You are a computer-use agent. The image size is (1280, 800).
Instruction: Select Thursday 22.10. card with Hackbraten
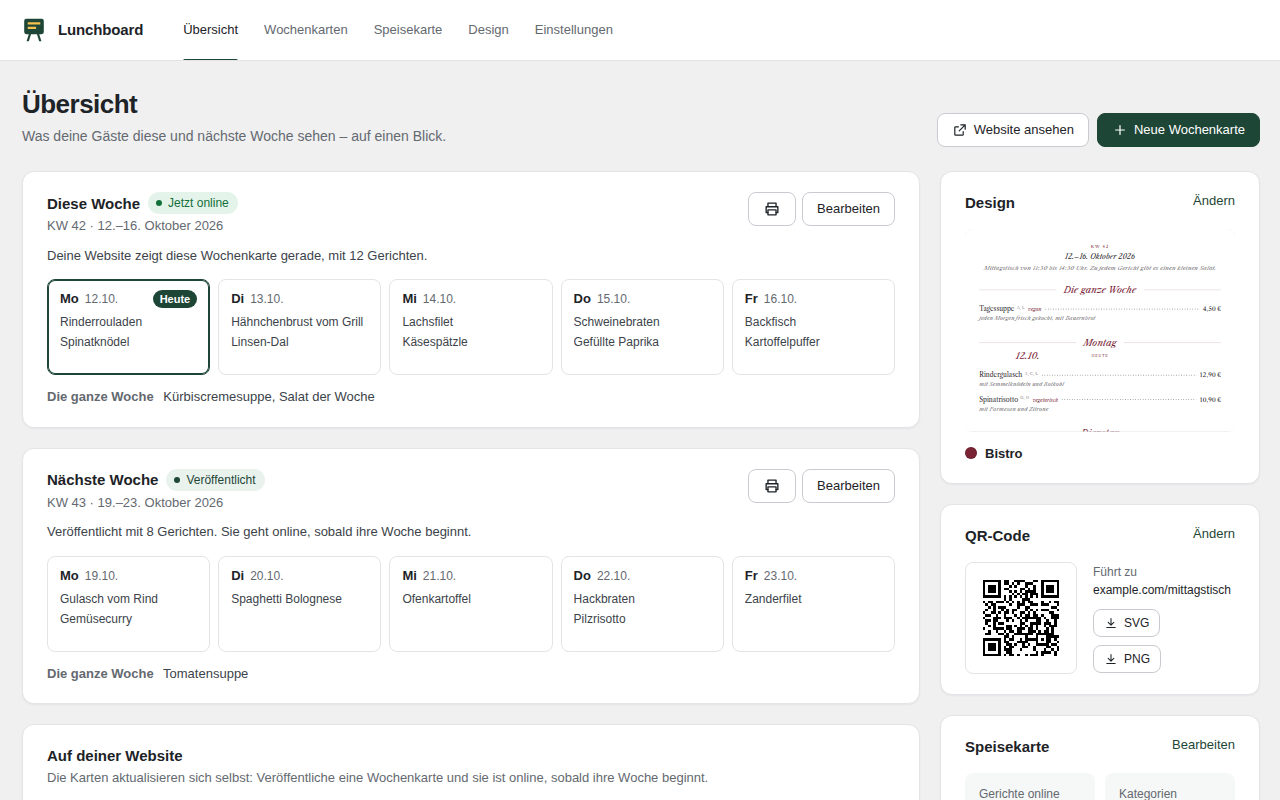(642, 604)
